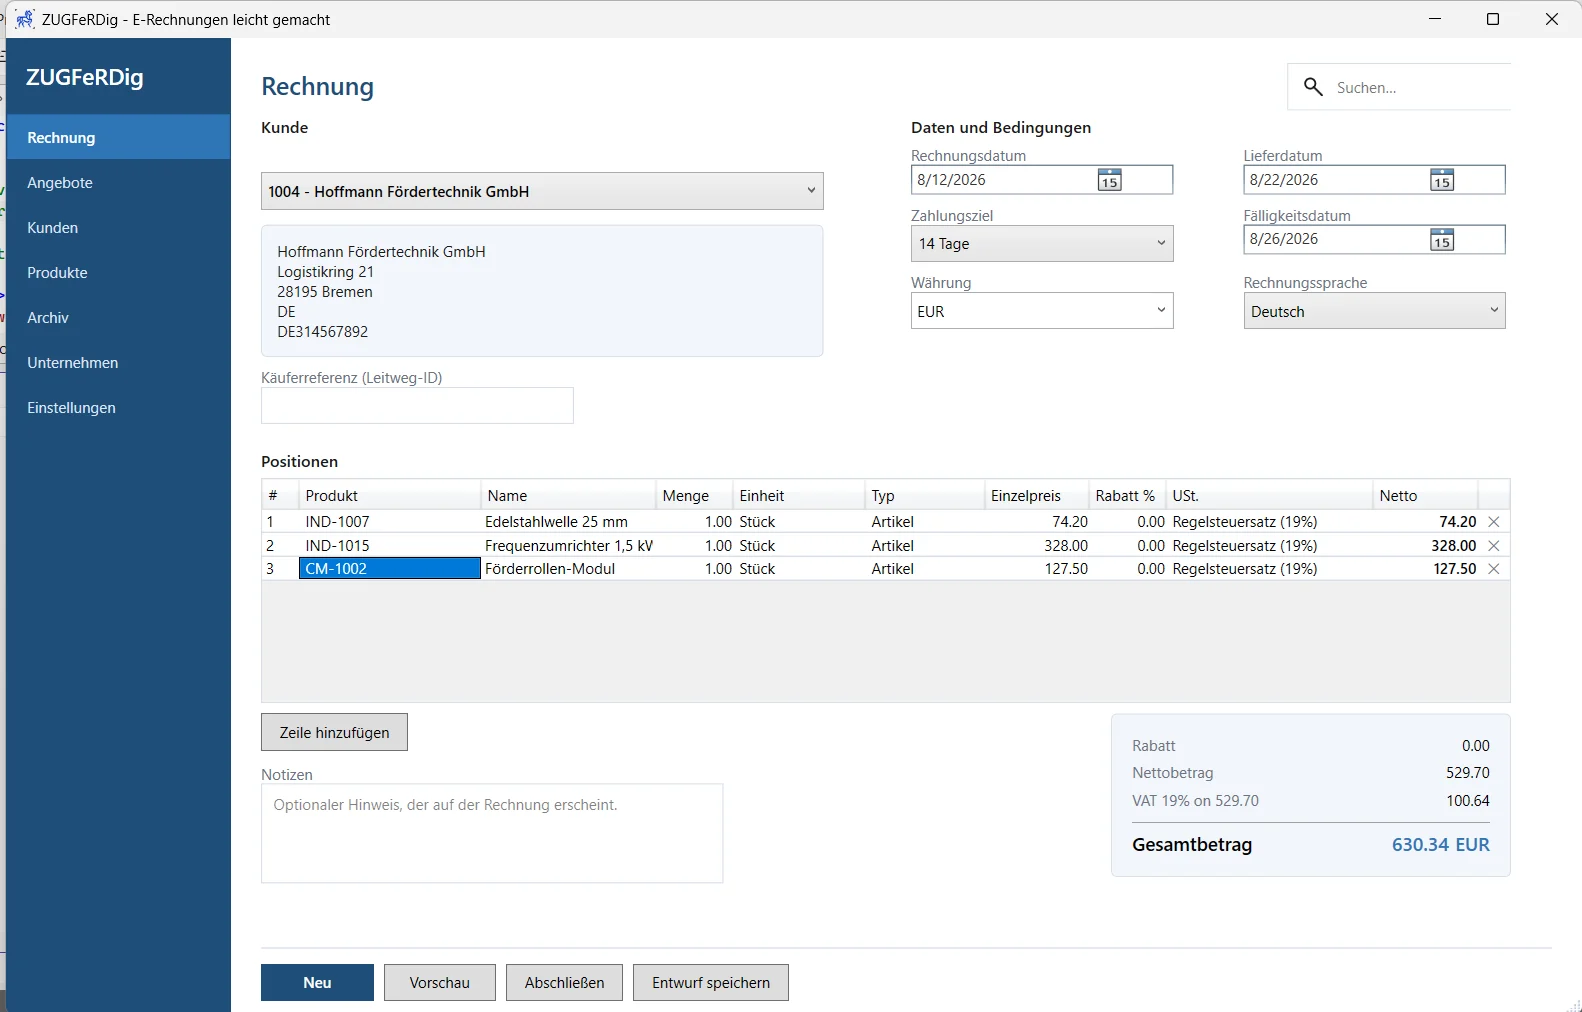1582x1012 pixels.
Task: Click the customer address DE314567892 line
Action: 323,332
